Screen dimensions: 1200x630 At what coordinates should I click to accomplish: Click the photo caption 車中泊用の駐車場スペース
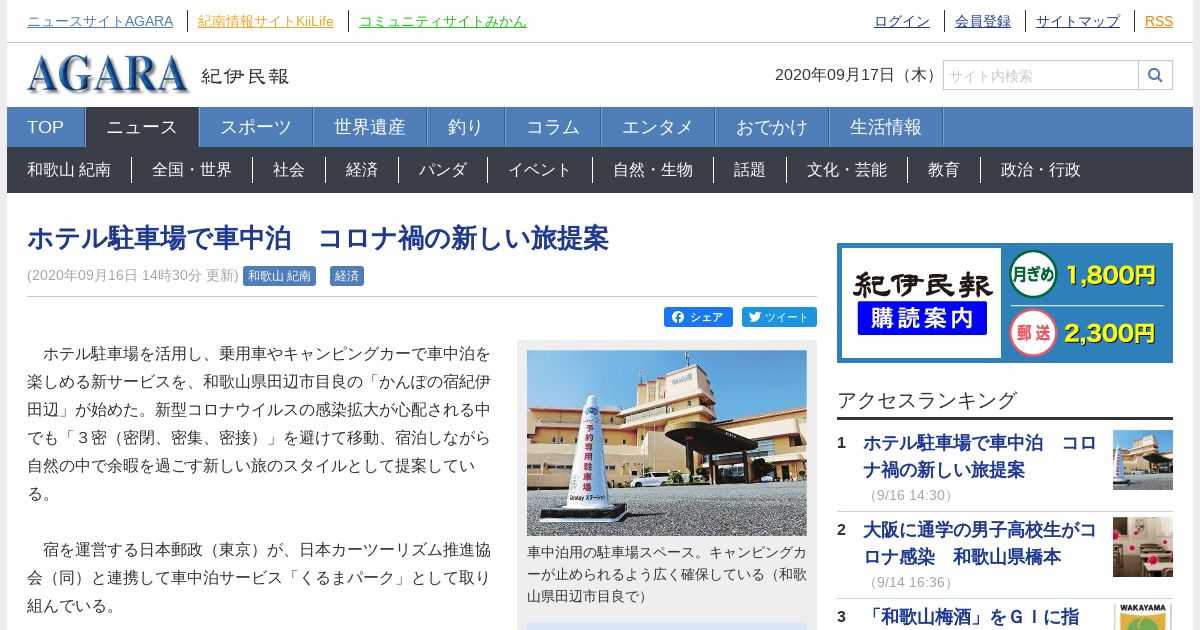pyautogui.click(x=667, y=574)
